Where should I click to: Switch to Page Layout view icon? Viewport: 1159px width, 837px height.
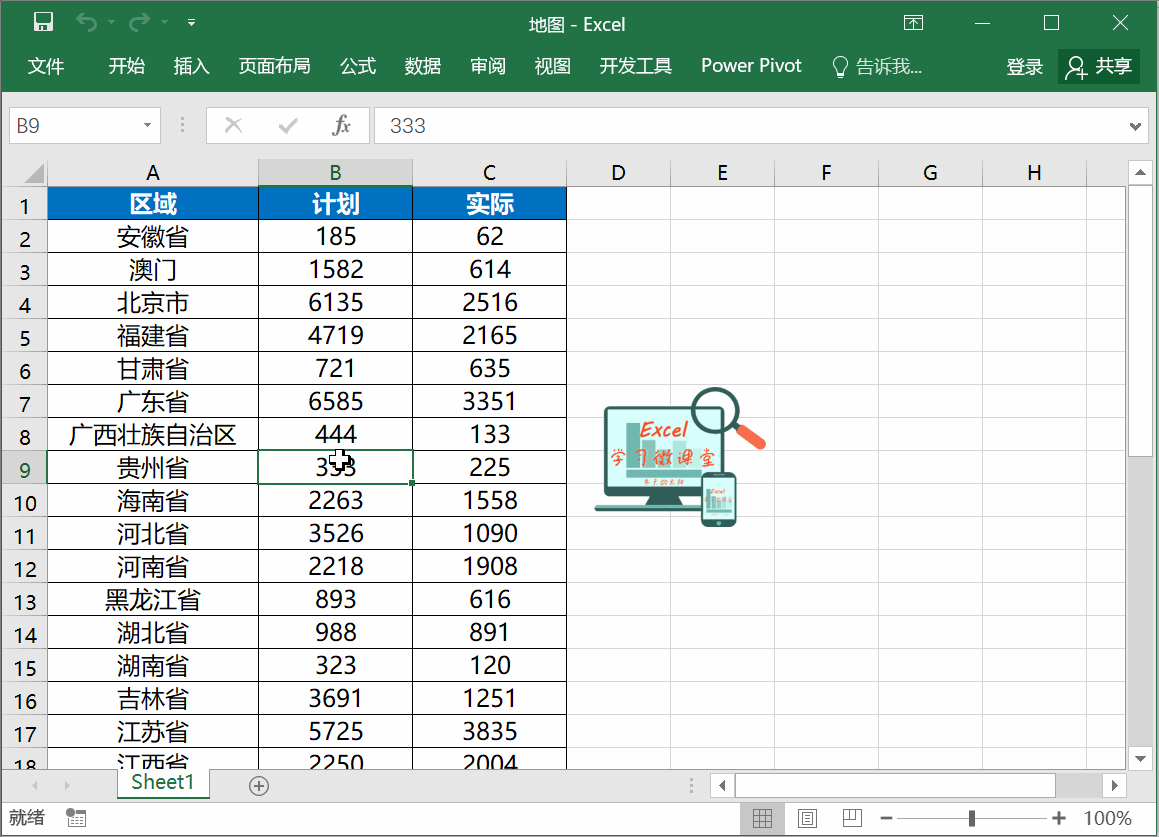tap(807, 819)
